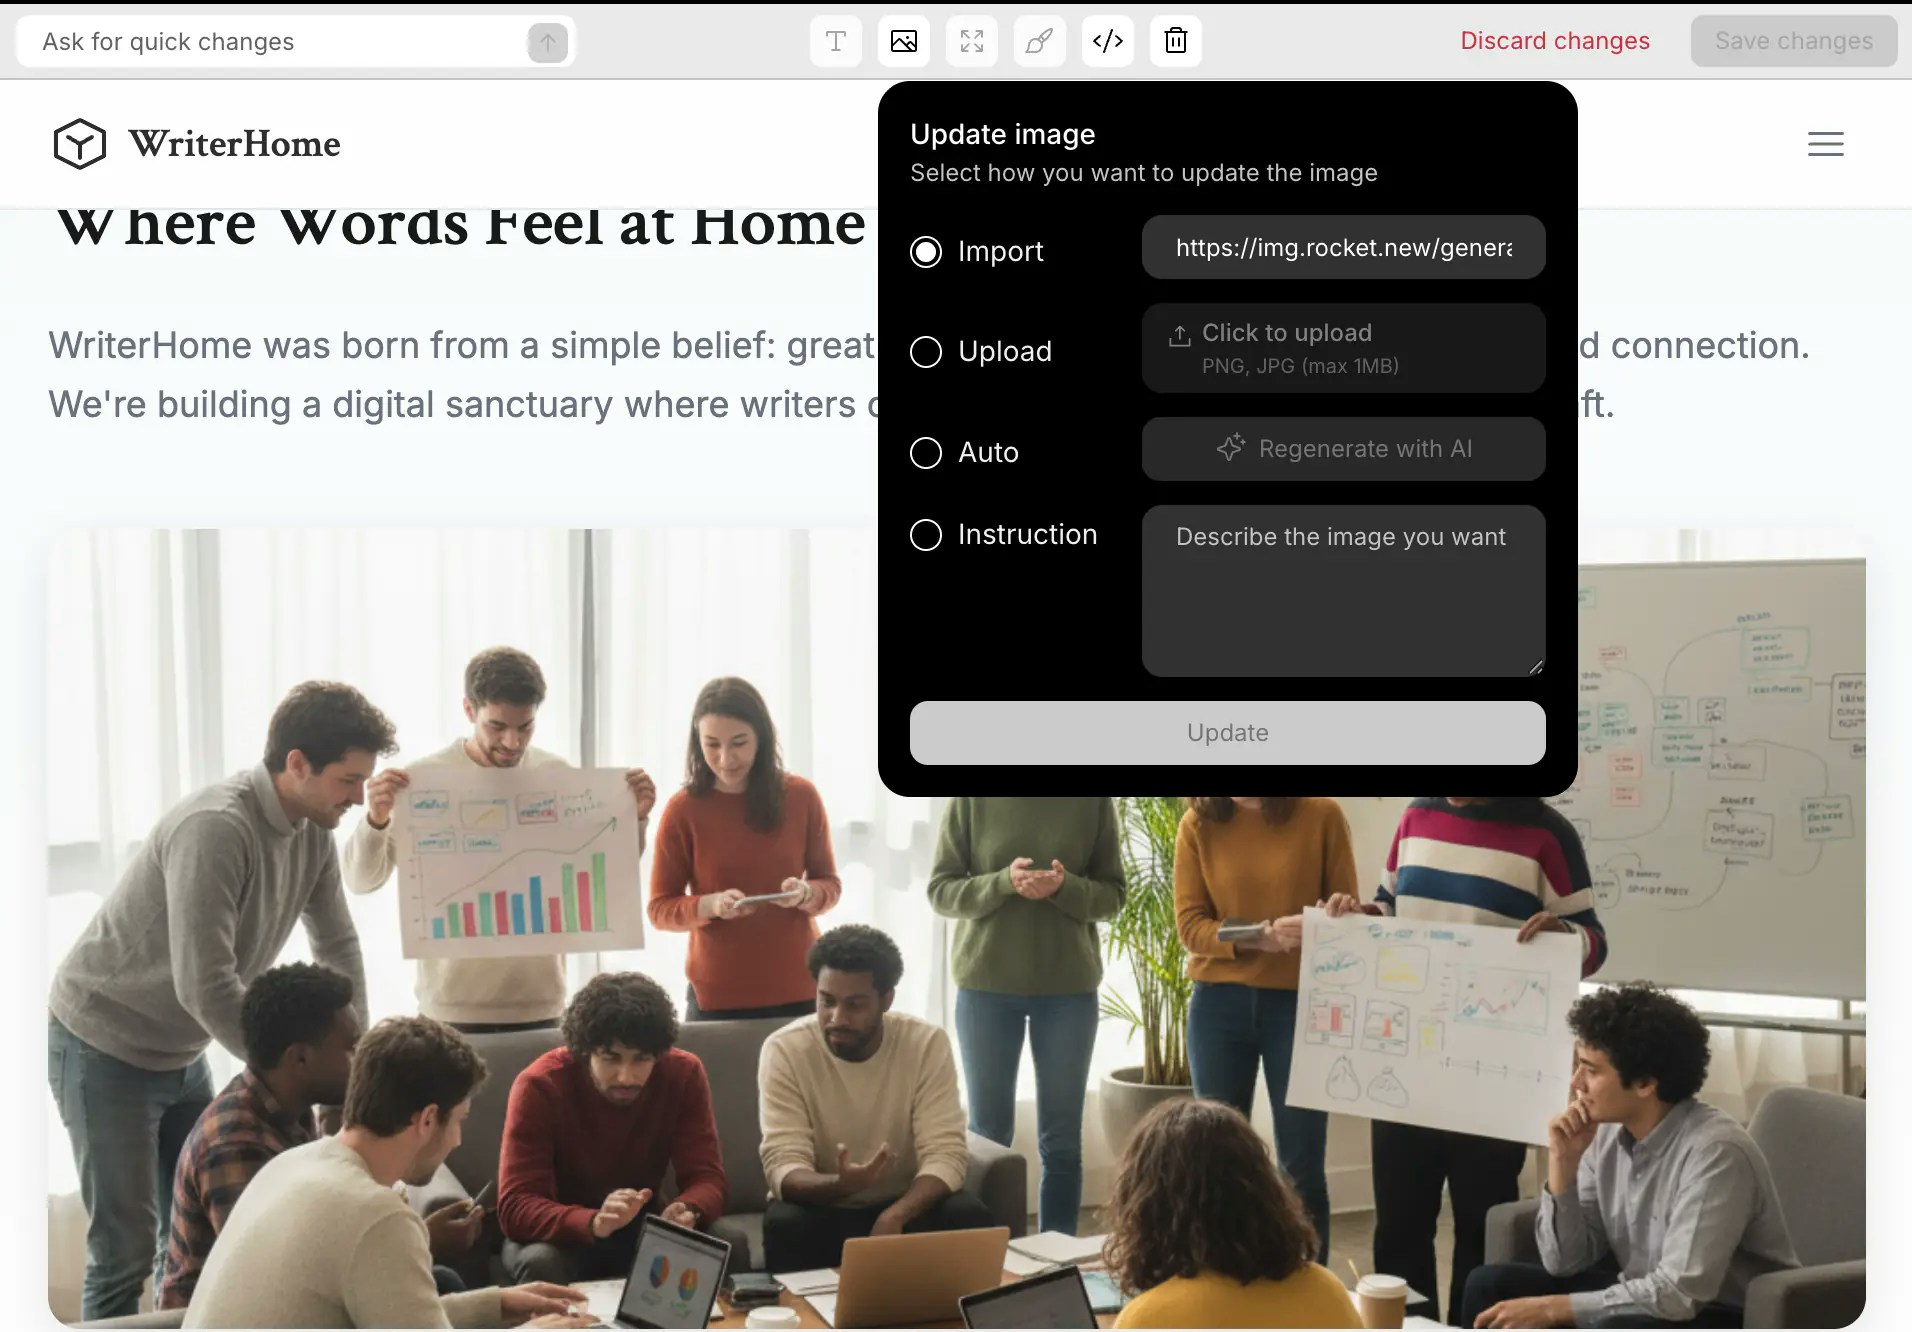
Task: Click the Describe the image textarea
Action: [1342, 591]
